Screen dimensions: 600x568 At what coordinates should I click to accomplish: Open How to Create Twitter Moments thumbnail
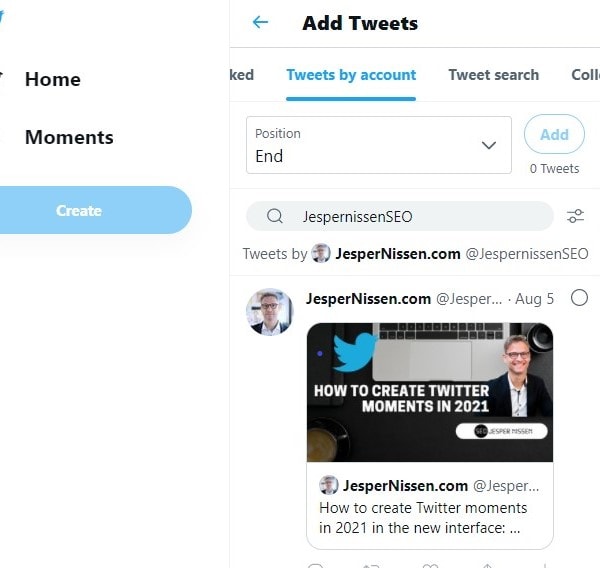[x=430, y=392]
